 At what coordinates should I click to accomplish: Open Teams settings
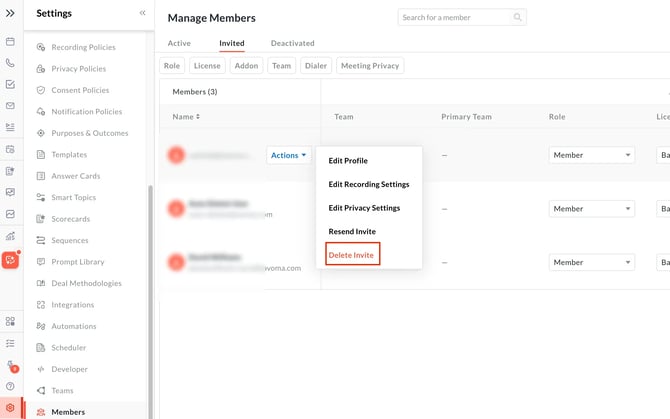(62, 390)
